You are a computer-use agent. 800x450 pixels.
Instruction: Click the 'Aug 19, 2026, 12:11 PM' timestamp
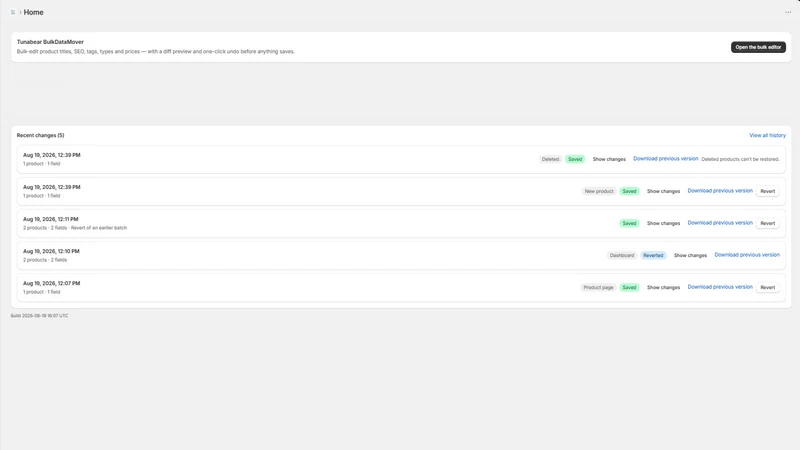tap(51, 219)
